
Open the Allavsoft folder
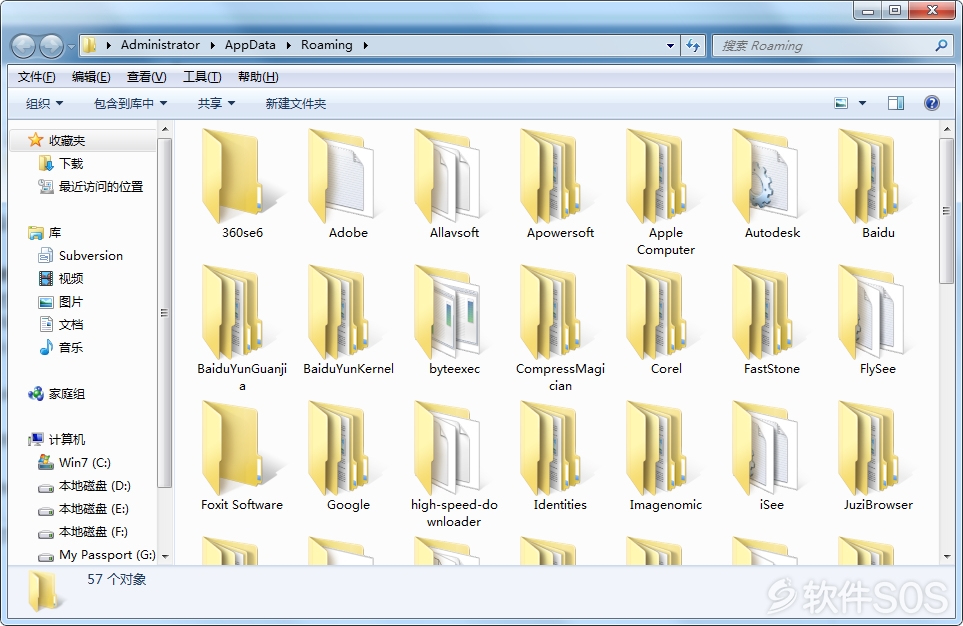pyautogui.click(x=454, y=184)
